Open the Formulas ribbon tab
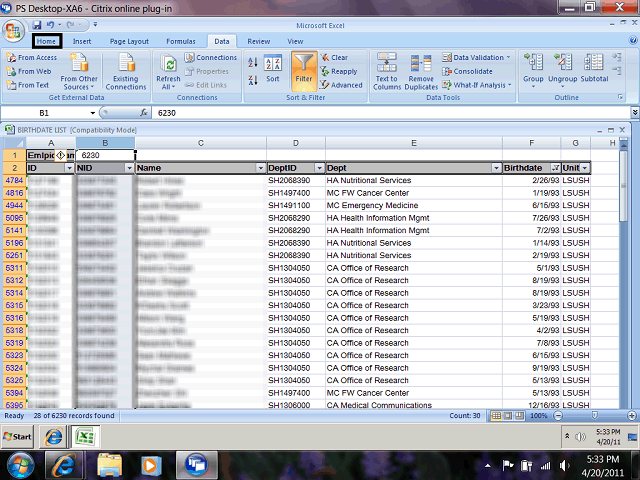640x480 pixels. pos(180,41)
